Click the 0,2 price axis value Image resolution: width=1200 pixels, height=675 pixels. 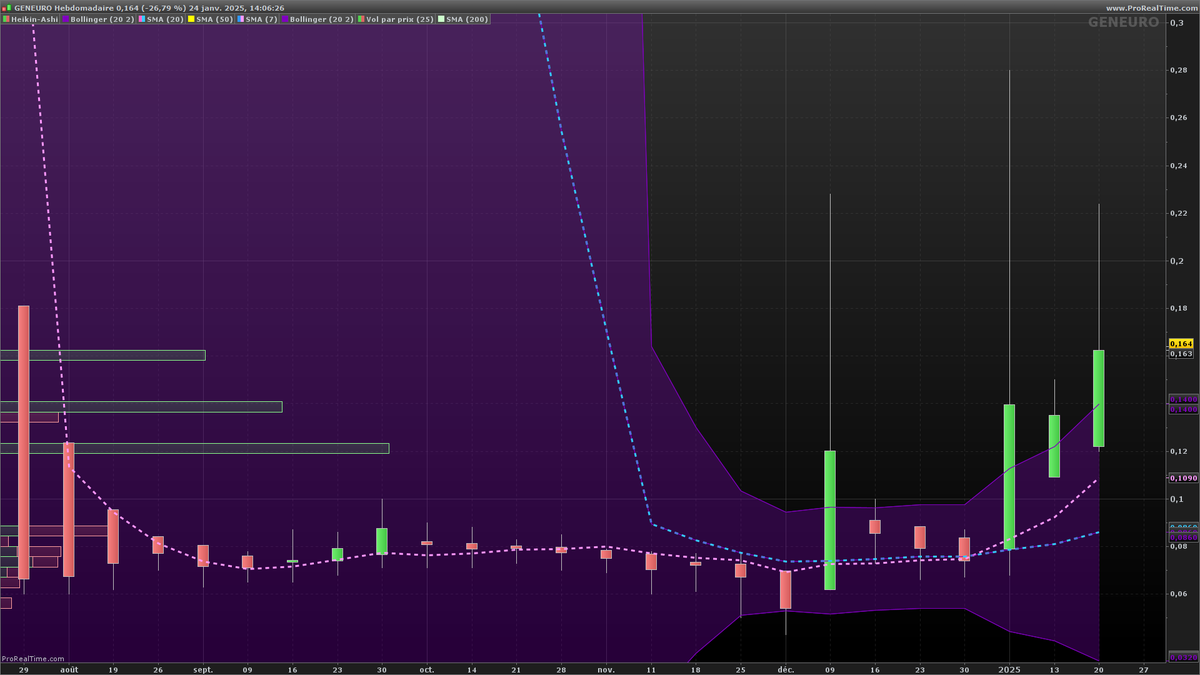1175,260
